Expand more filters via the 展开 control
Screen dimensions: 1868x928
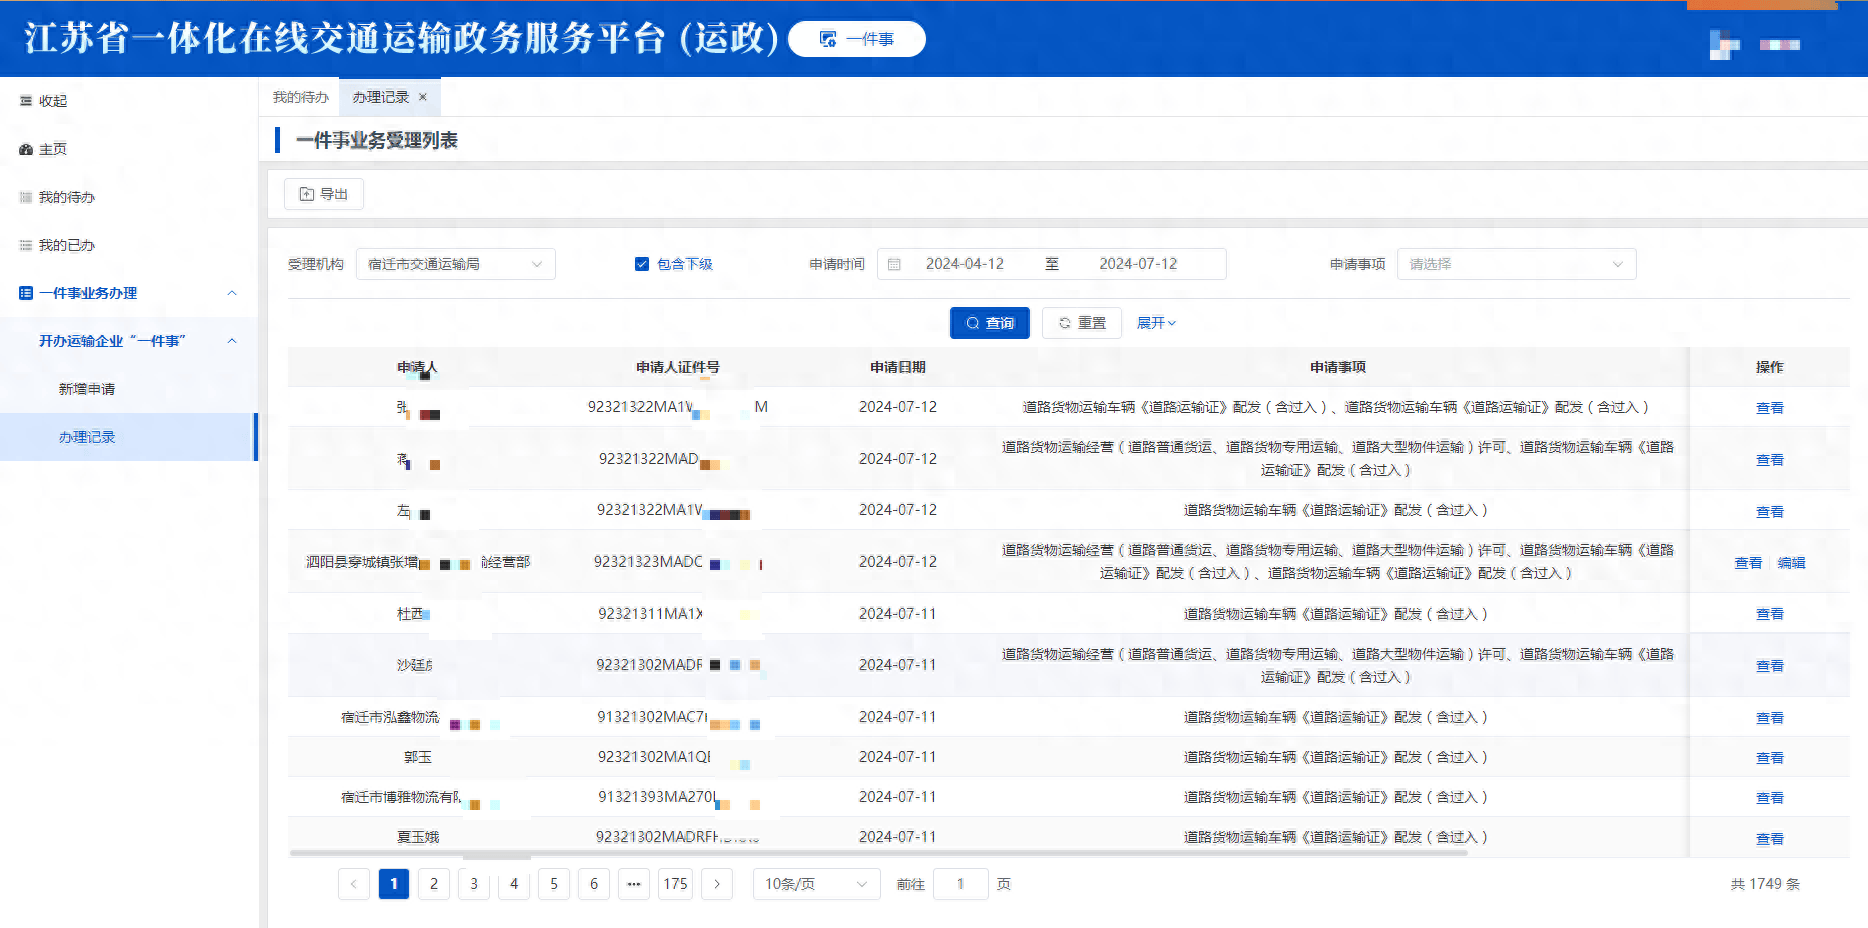click(x=1155, y=322)
